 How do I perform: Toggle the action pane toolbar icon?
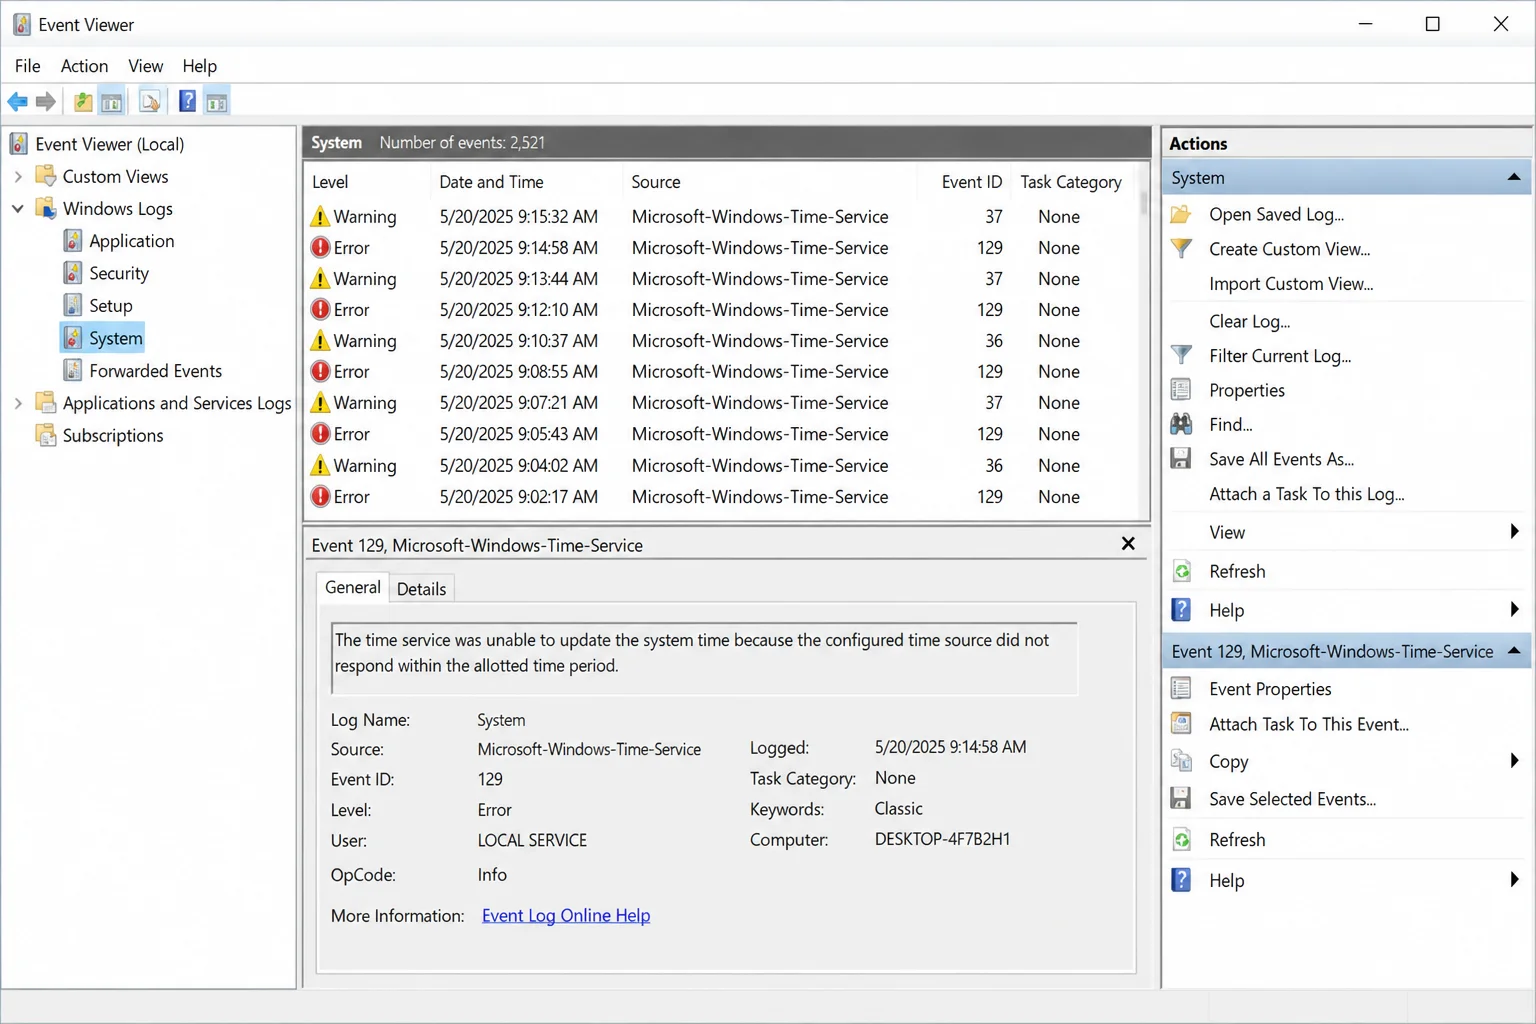click(217, 102)
